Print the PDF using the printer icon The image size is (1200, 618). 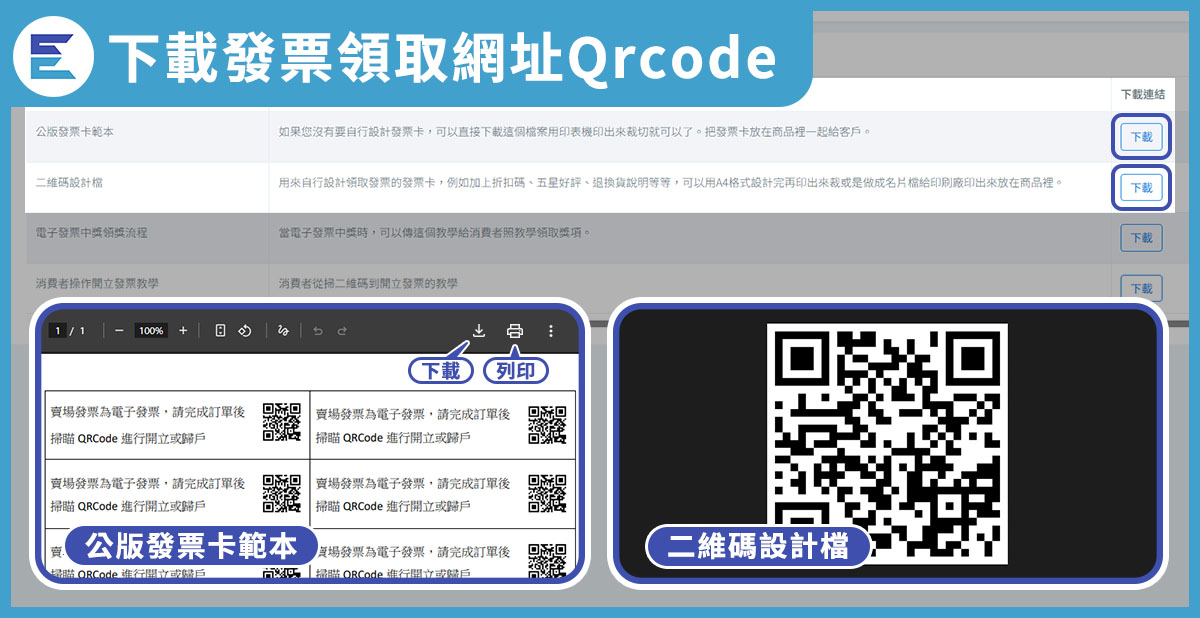click(x=515, y=330)
